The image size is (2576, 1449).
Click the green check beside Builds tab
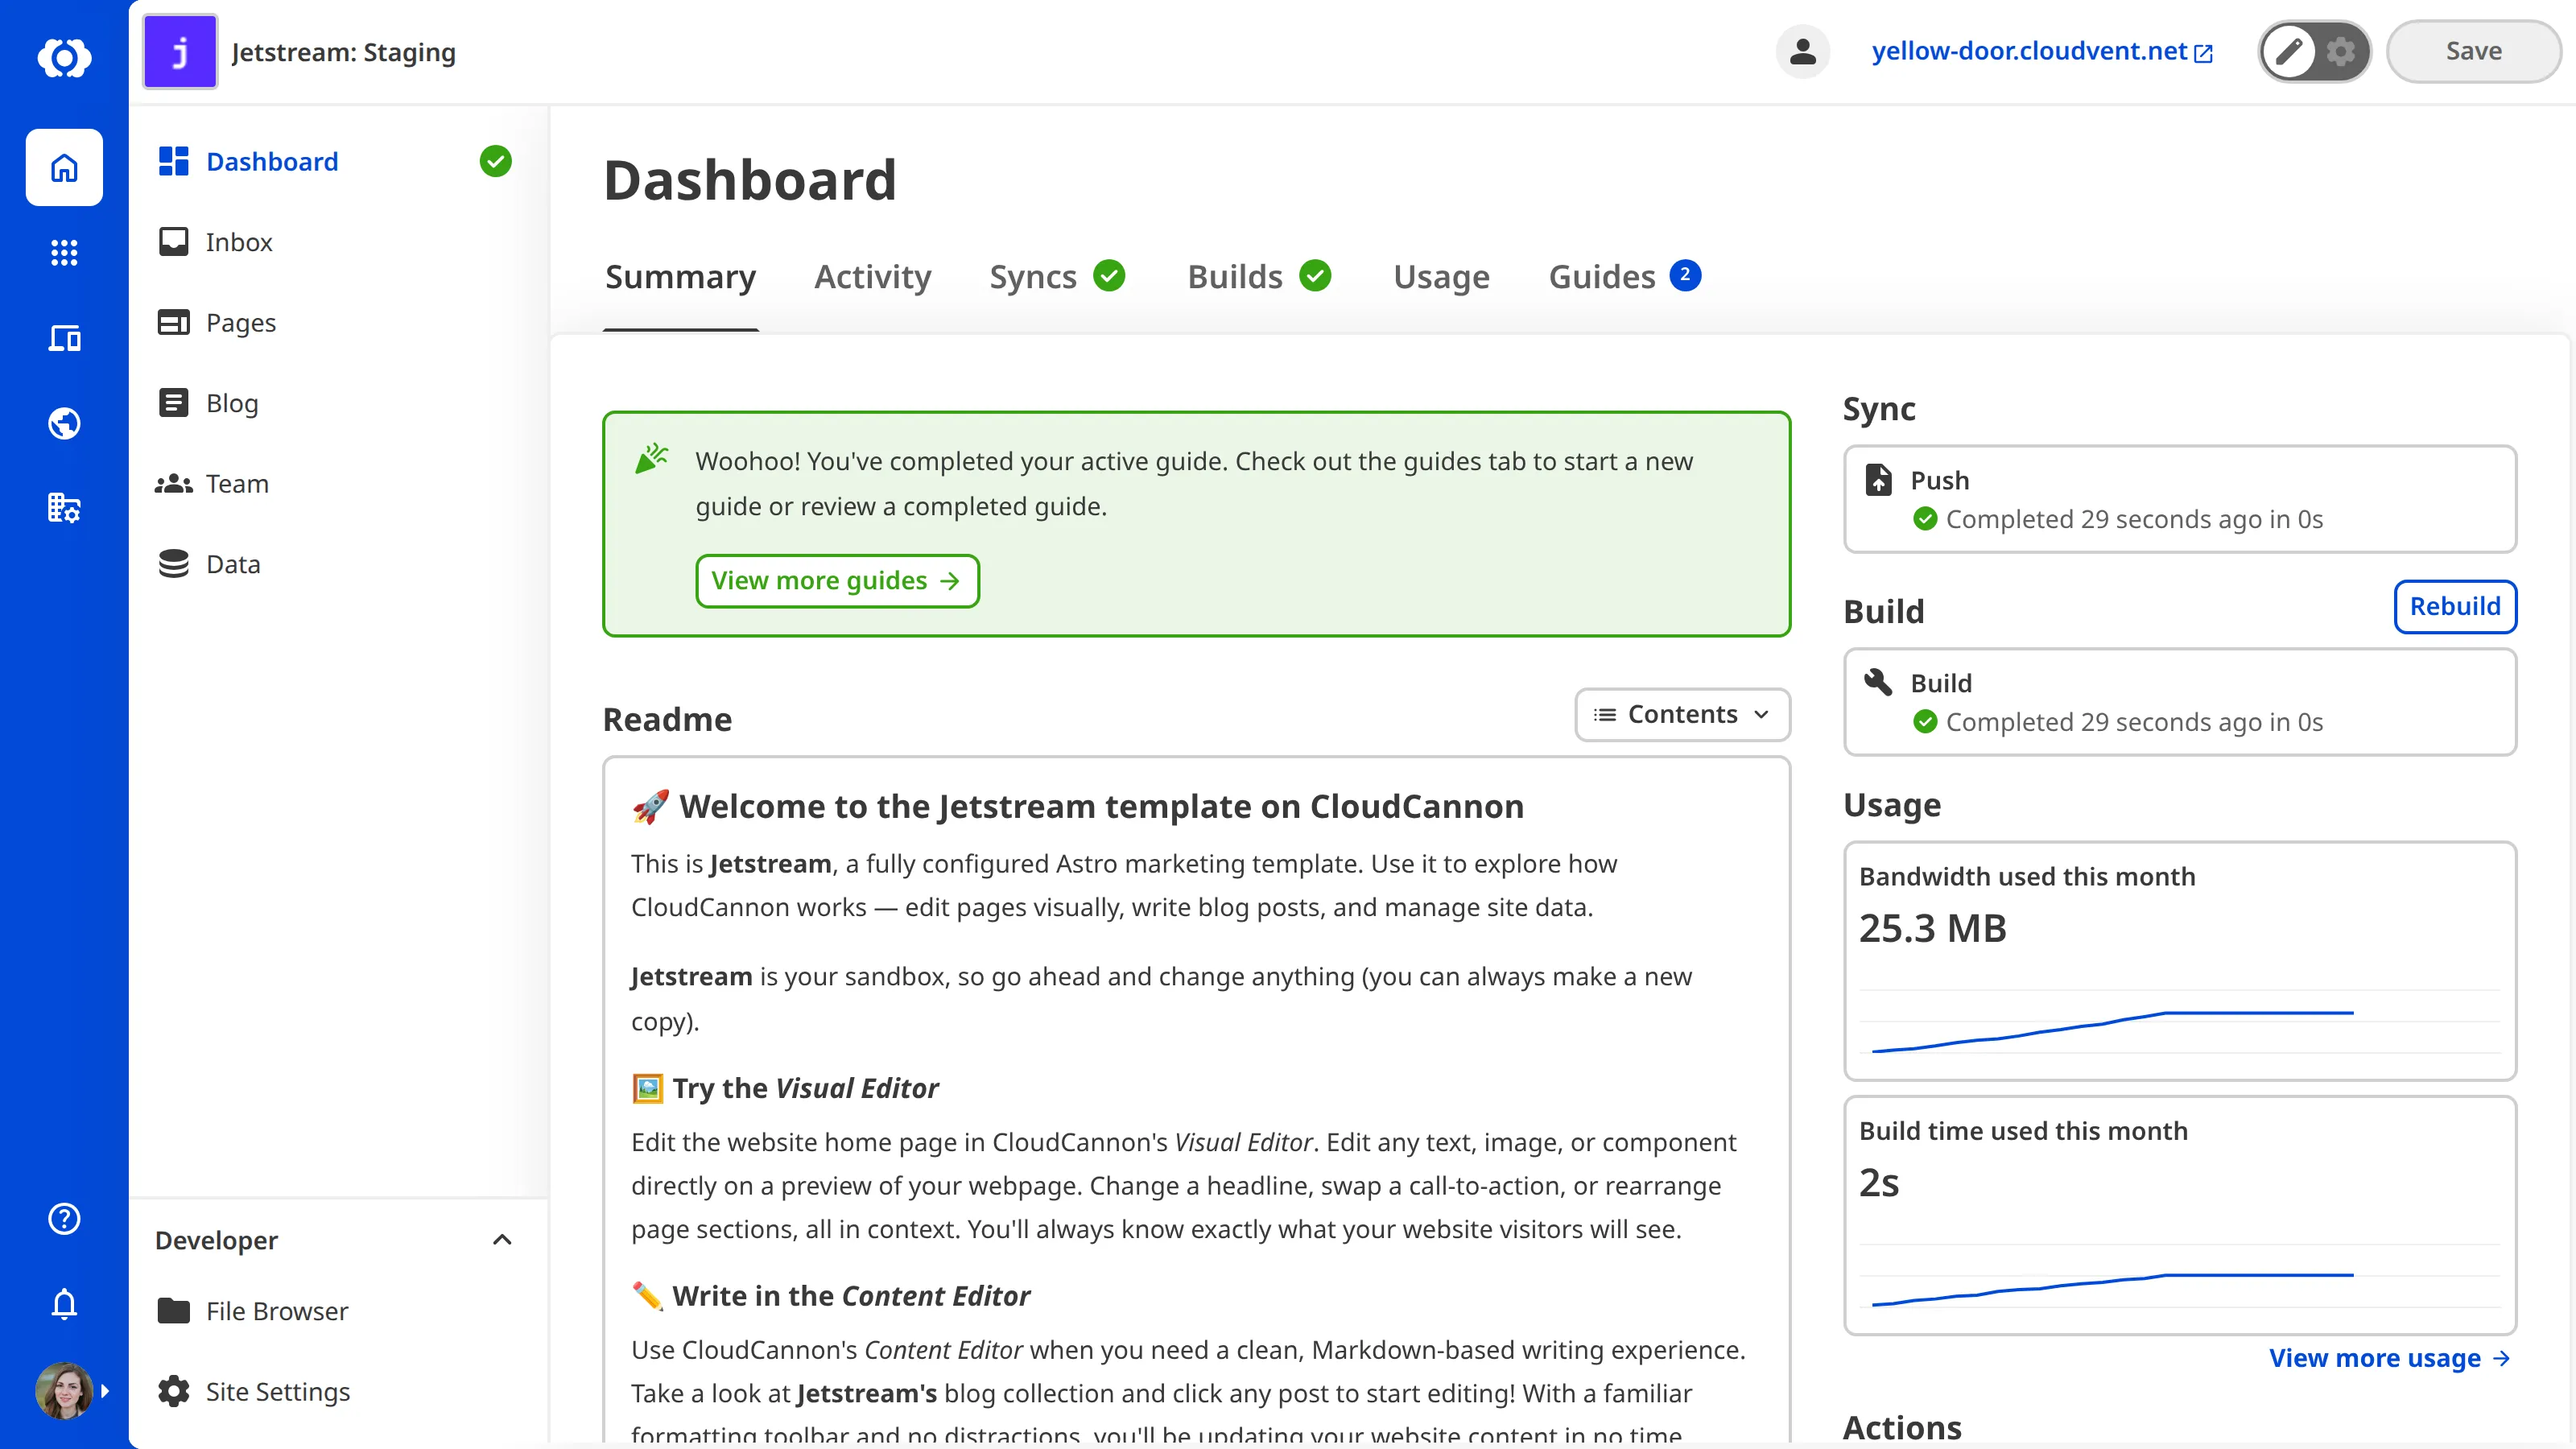pos(1315,275)
